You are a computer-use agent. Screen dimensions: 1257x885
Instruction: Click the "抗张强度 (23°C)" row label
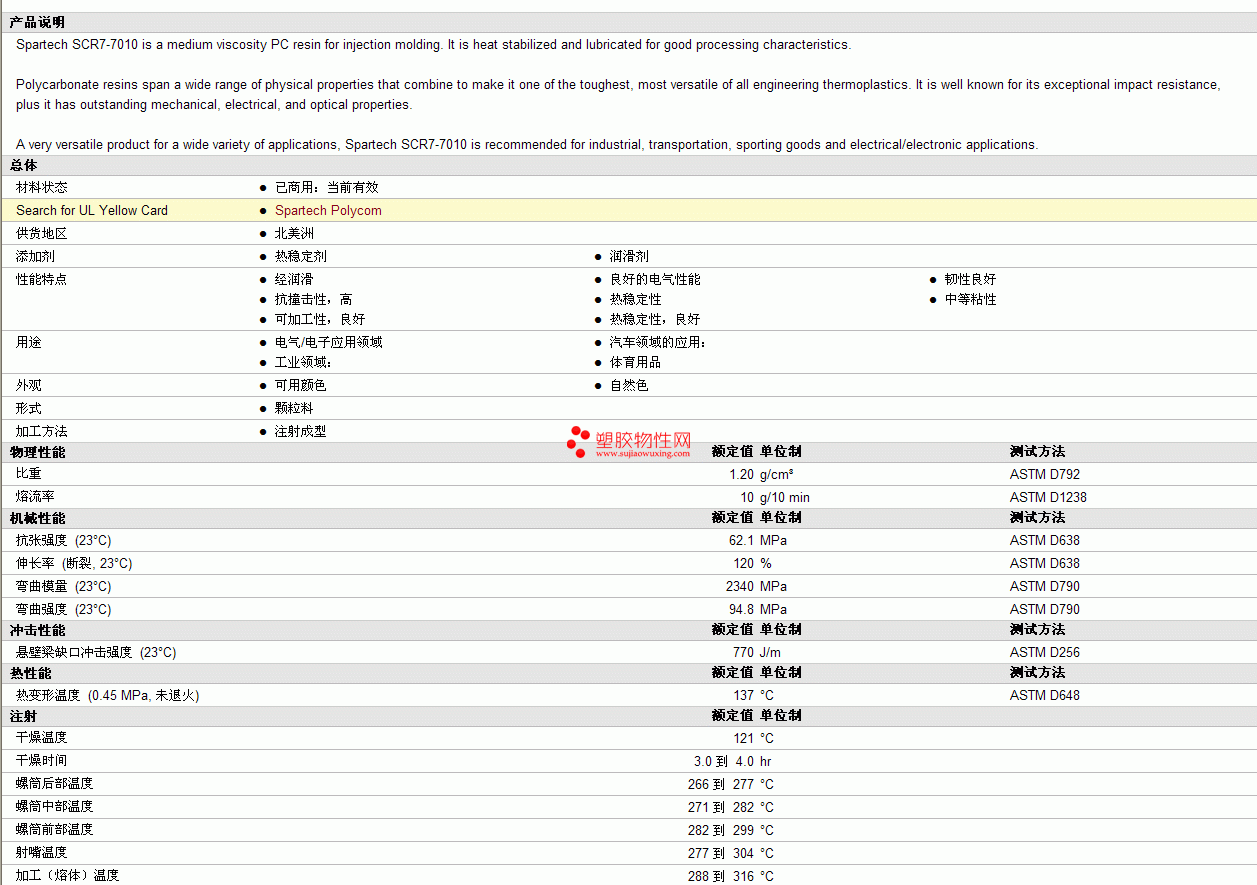[64, 540]
